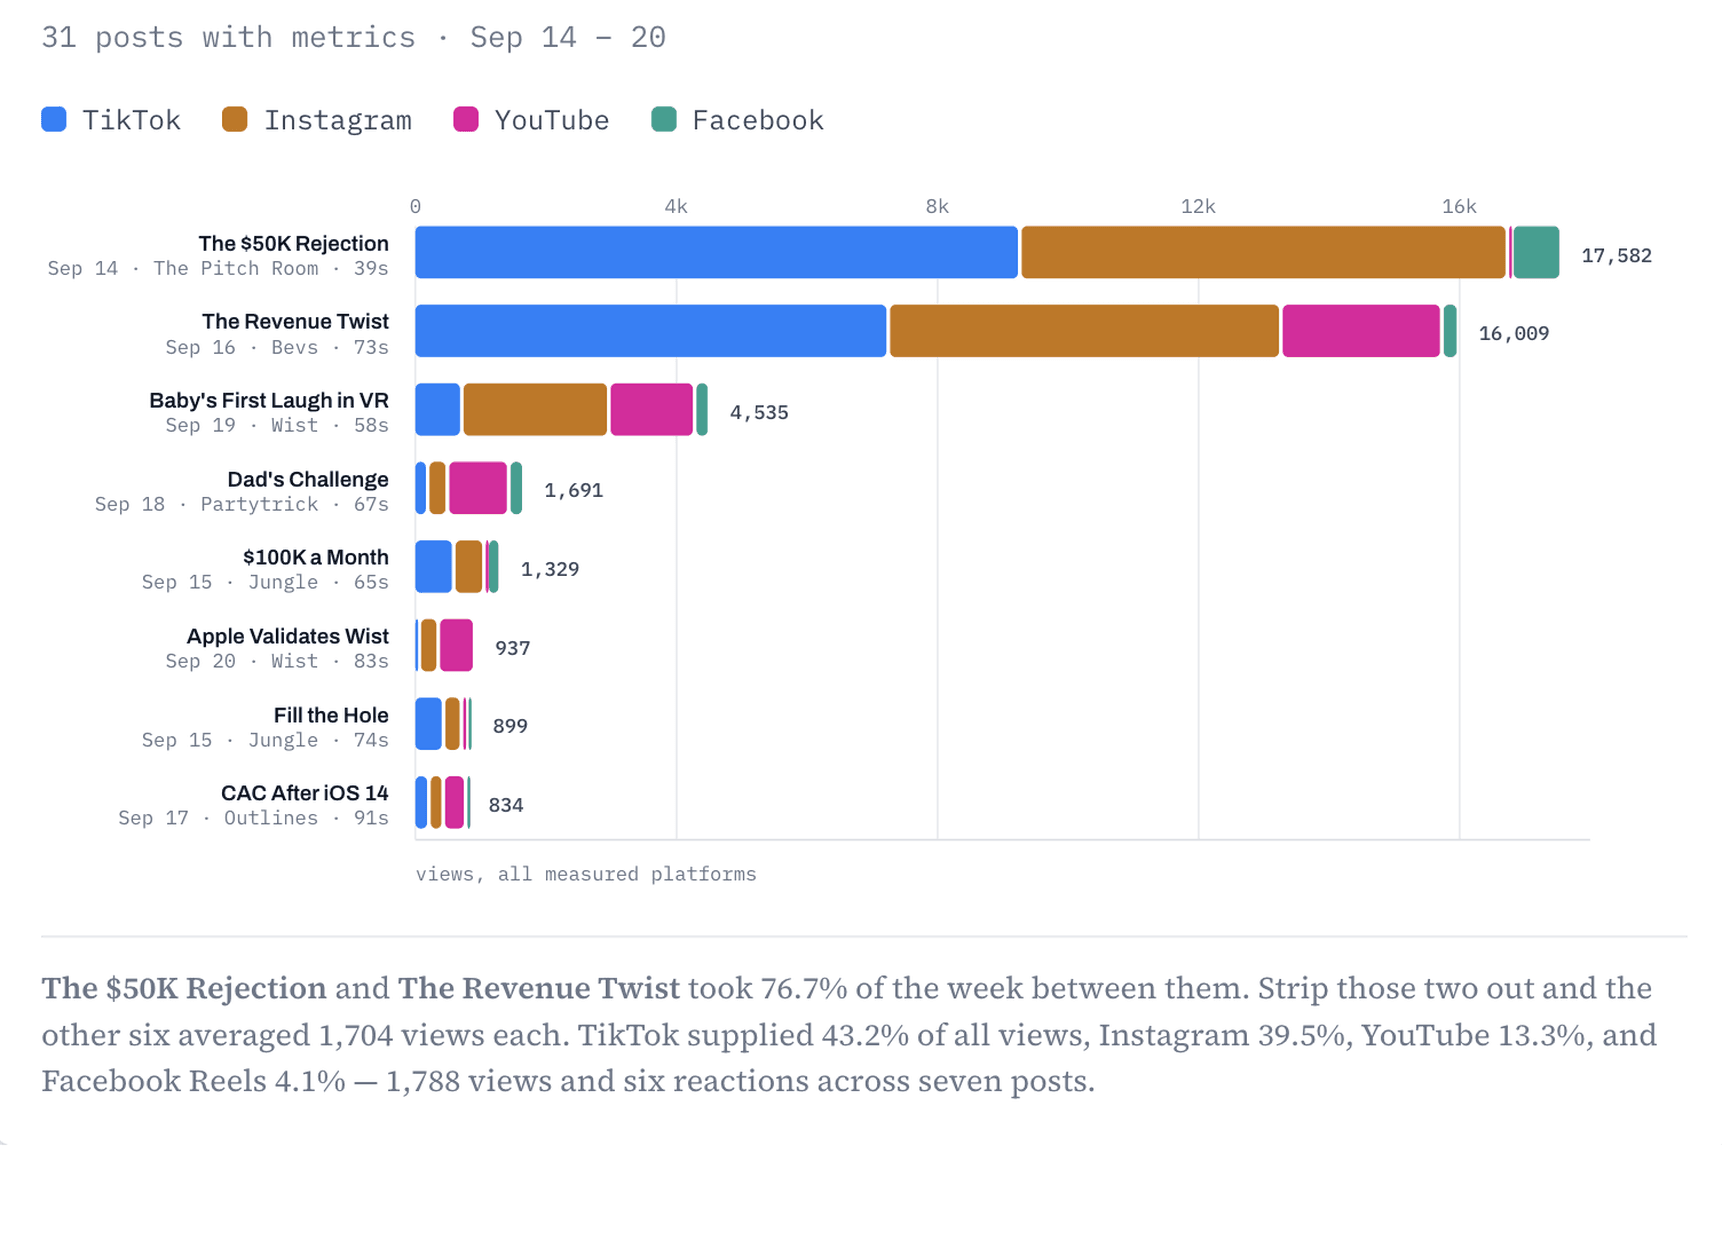Image resolution: width=1722 pixels, height=1240 pixels.
Task: Click bold The Revenue Twist in summary
Action: click(538, 988)
